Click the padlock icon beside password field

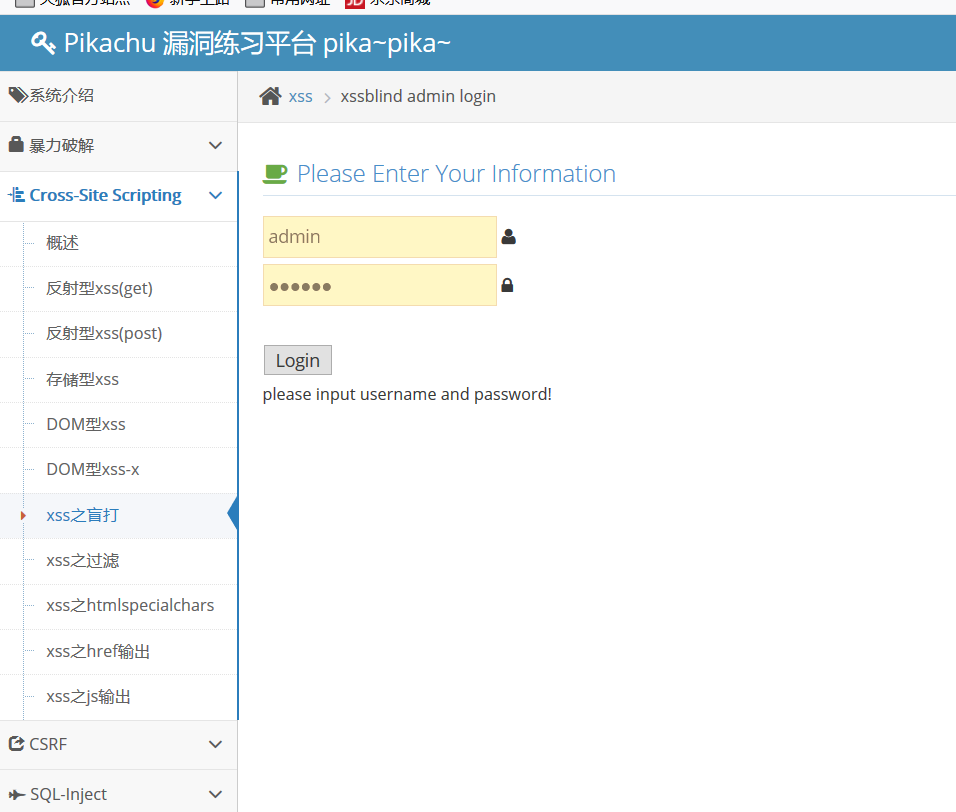click(x=507, y=285)
